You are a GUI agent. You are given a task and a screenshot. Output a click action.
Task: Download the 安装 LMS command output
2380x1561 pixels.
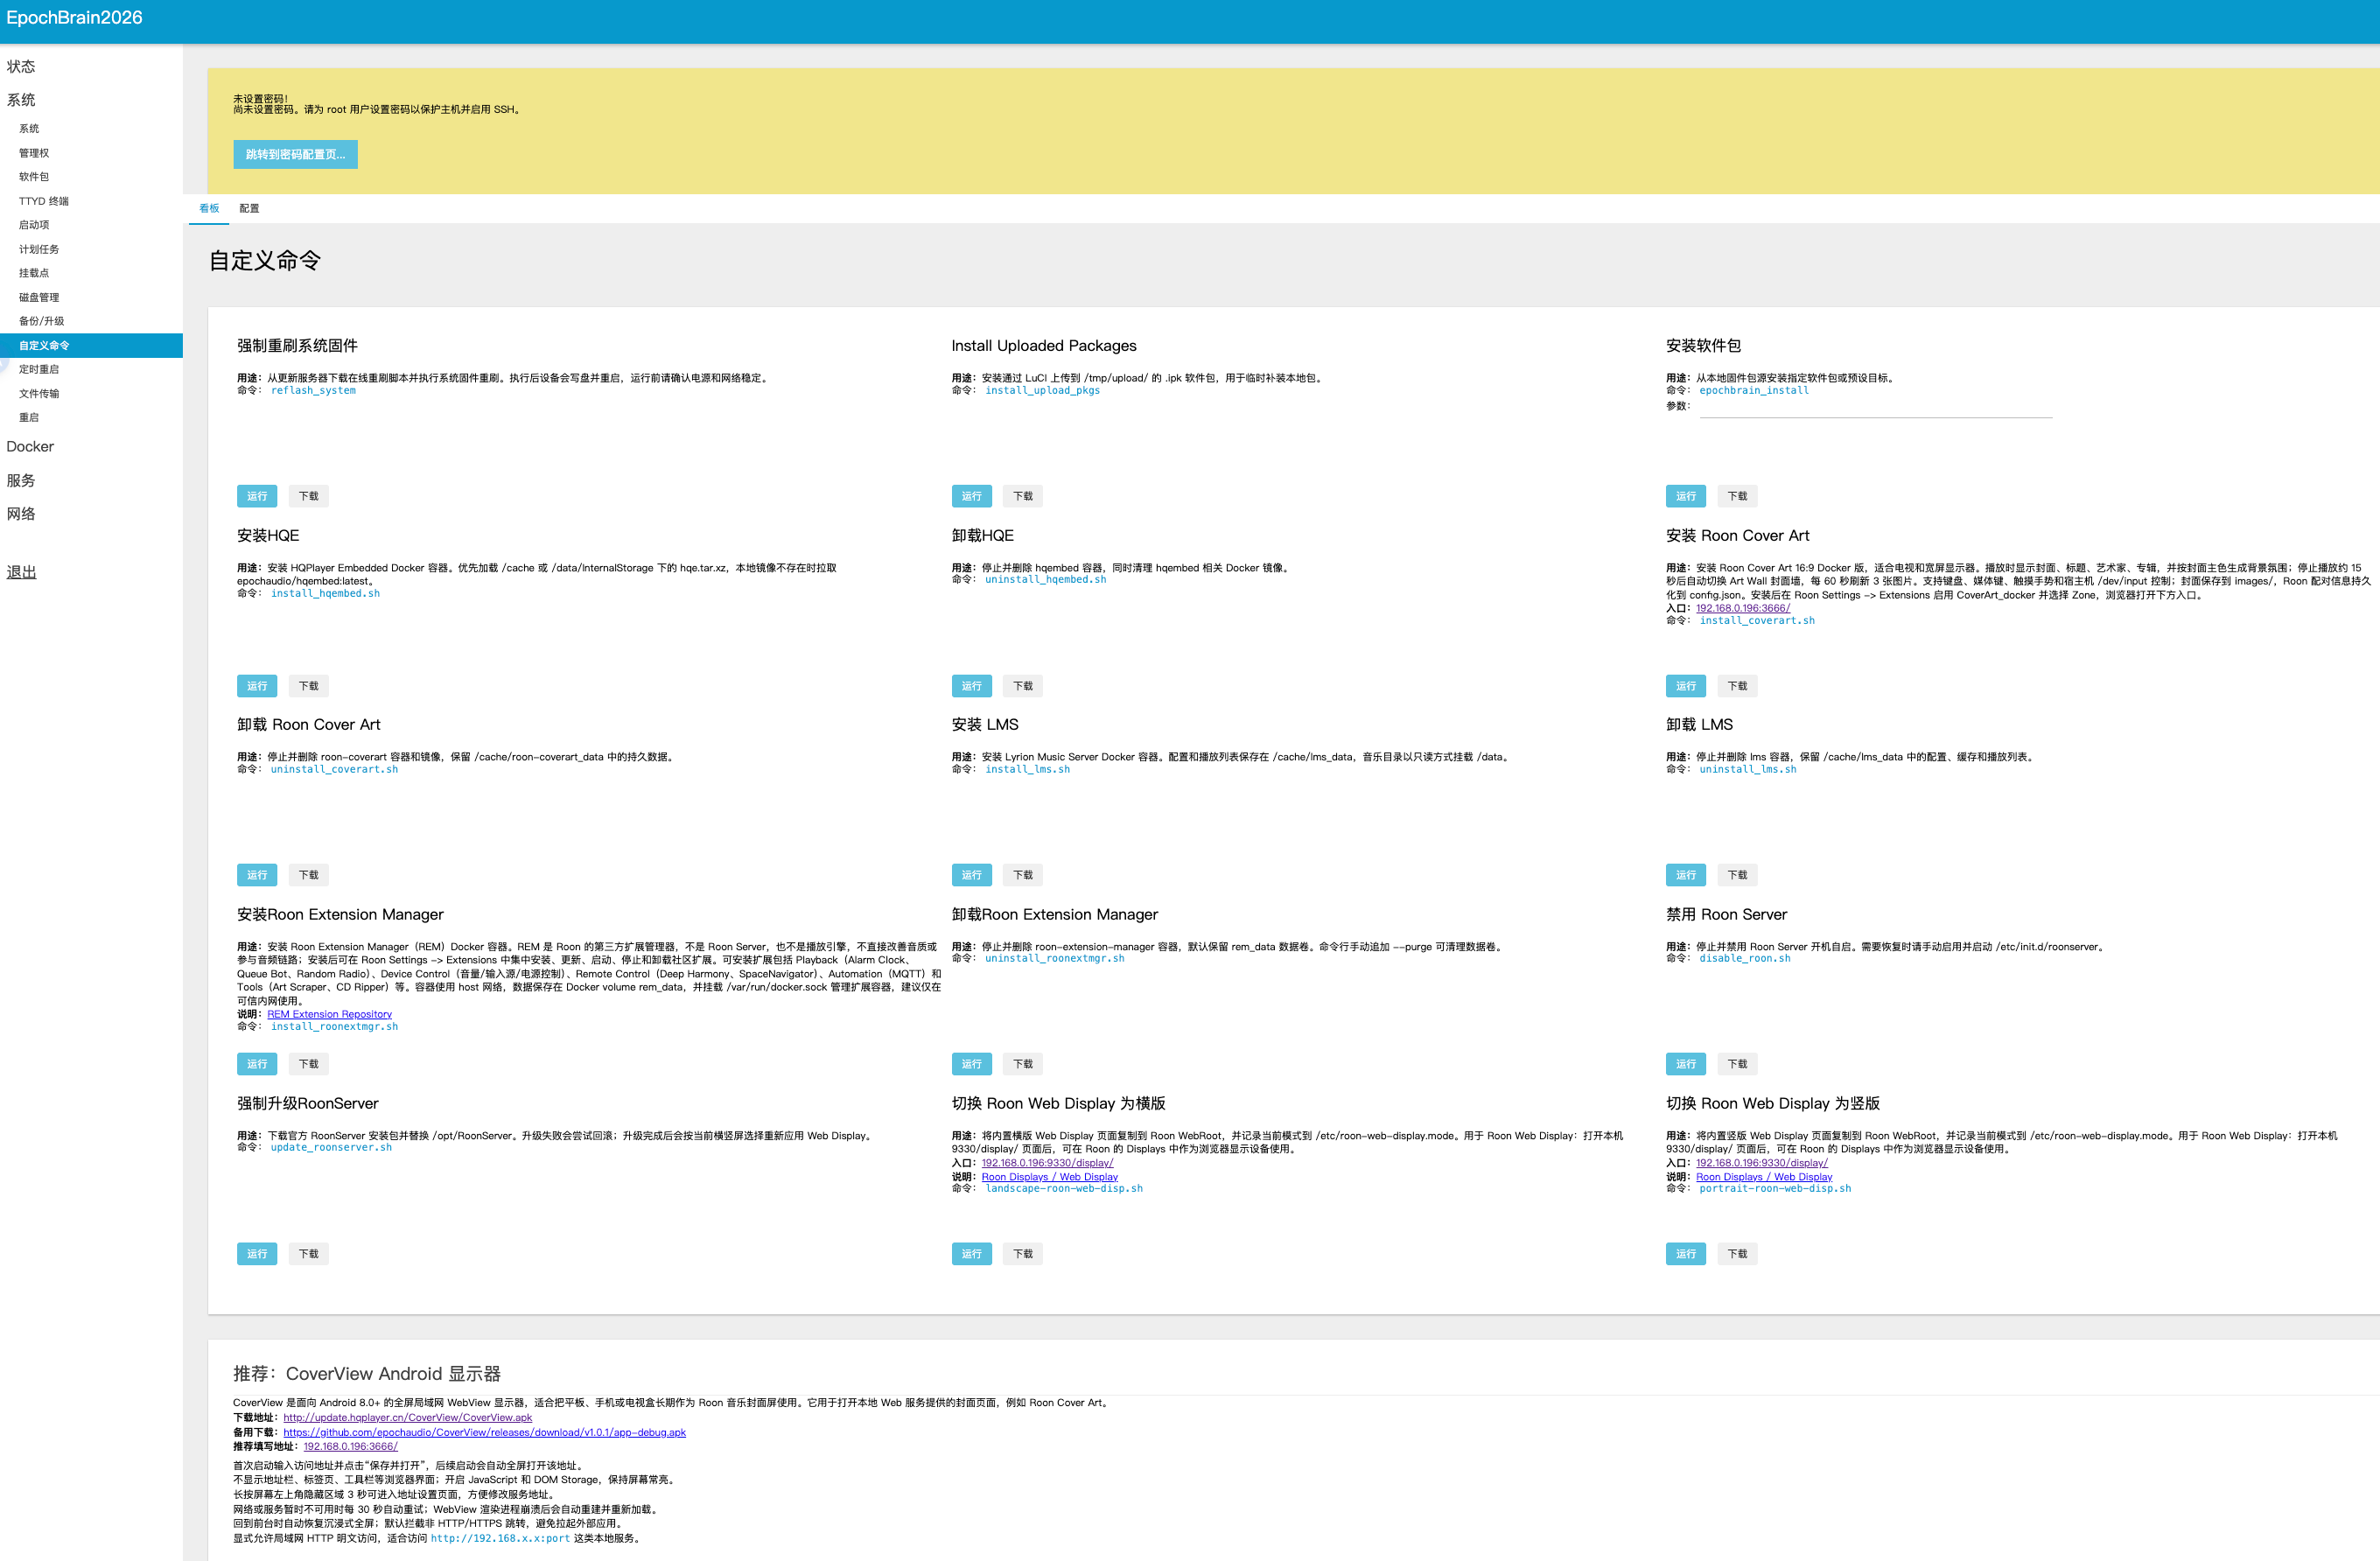[1022, 875]
